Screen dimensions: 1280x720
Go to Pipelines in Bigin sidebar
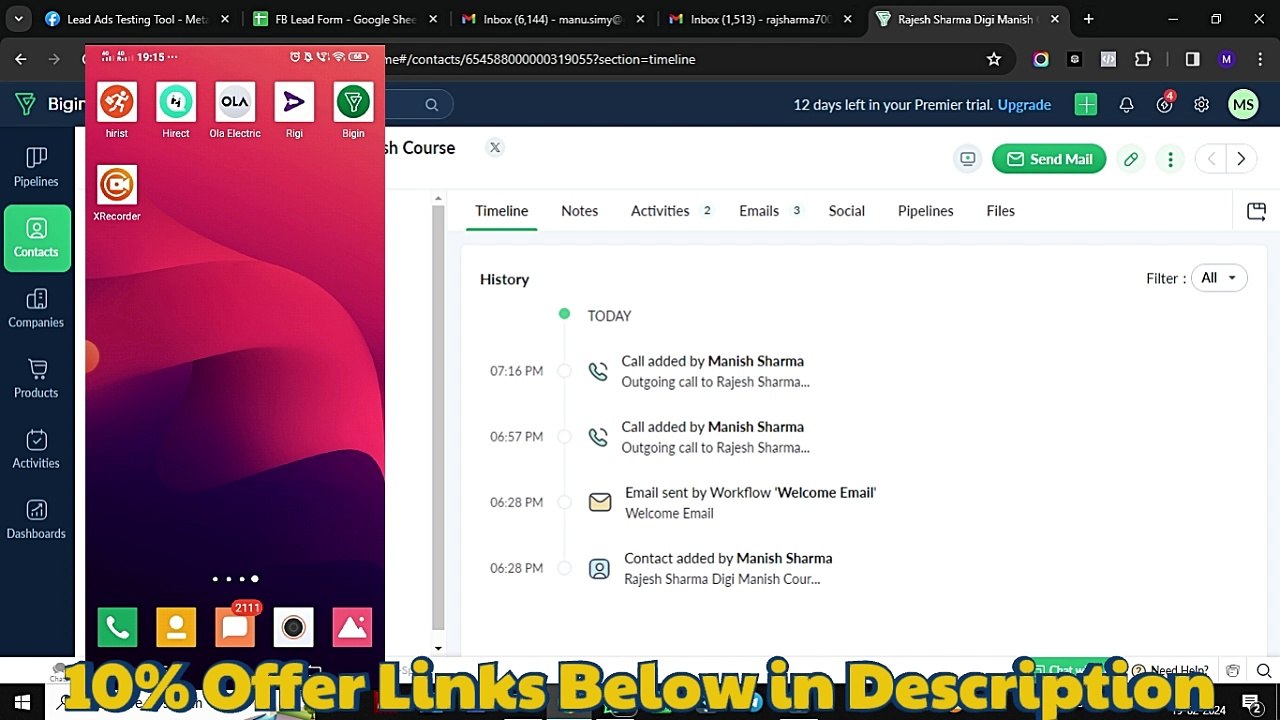[x=36, y=167]
